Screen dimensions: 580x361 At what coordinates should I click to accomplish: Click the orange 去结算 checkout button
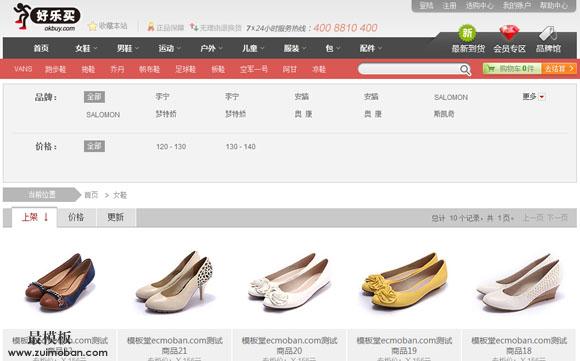559,69
